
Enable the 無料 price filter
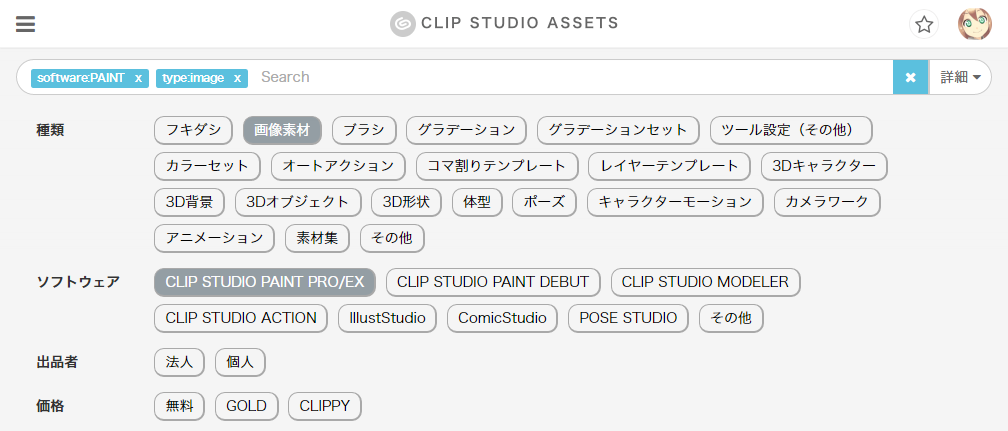click(180, 406)
